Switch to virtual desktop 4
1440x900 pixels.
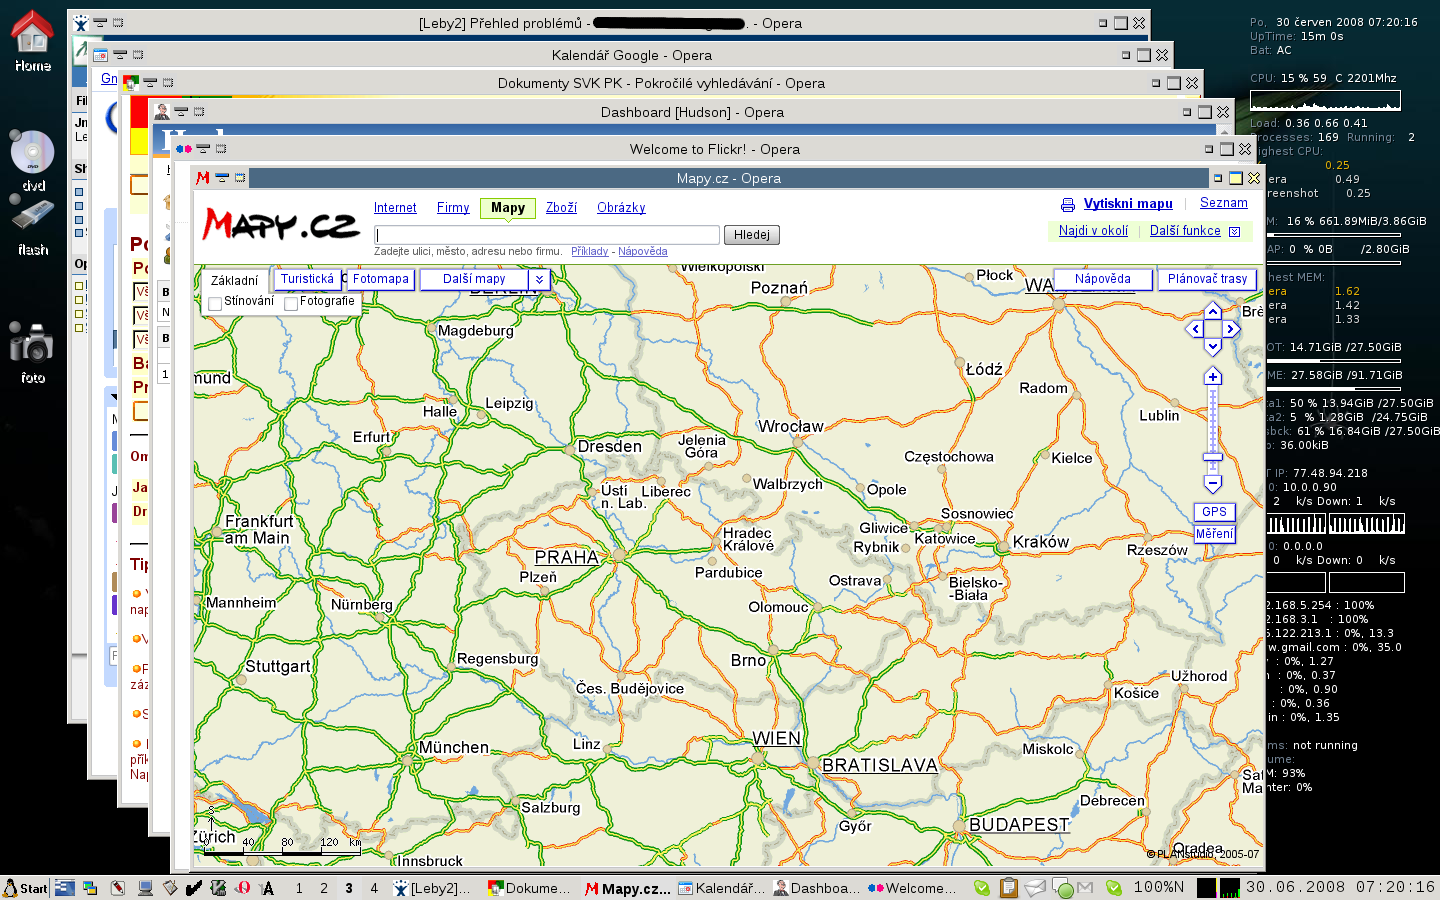coord(374,888)
